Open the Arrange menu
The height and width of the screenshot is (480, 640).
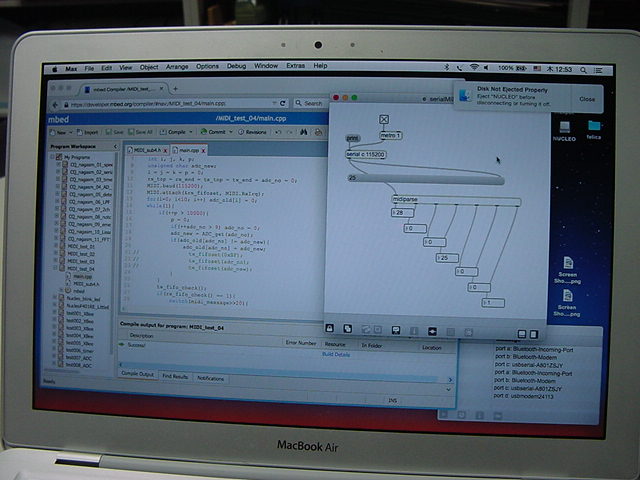[x=177, y=67]
